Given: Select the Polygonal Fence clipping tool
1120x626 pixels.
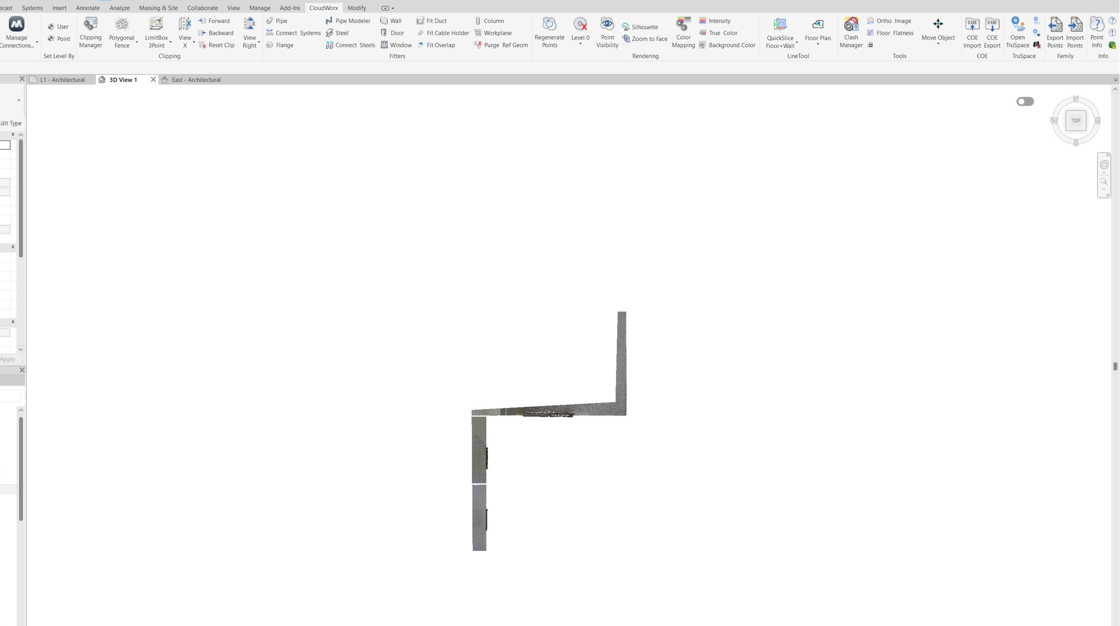Looking at the screenshot, I should click(x=121, y=31).
